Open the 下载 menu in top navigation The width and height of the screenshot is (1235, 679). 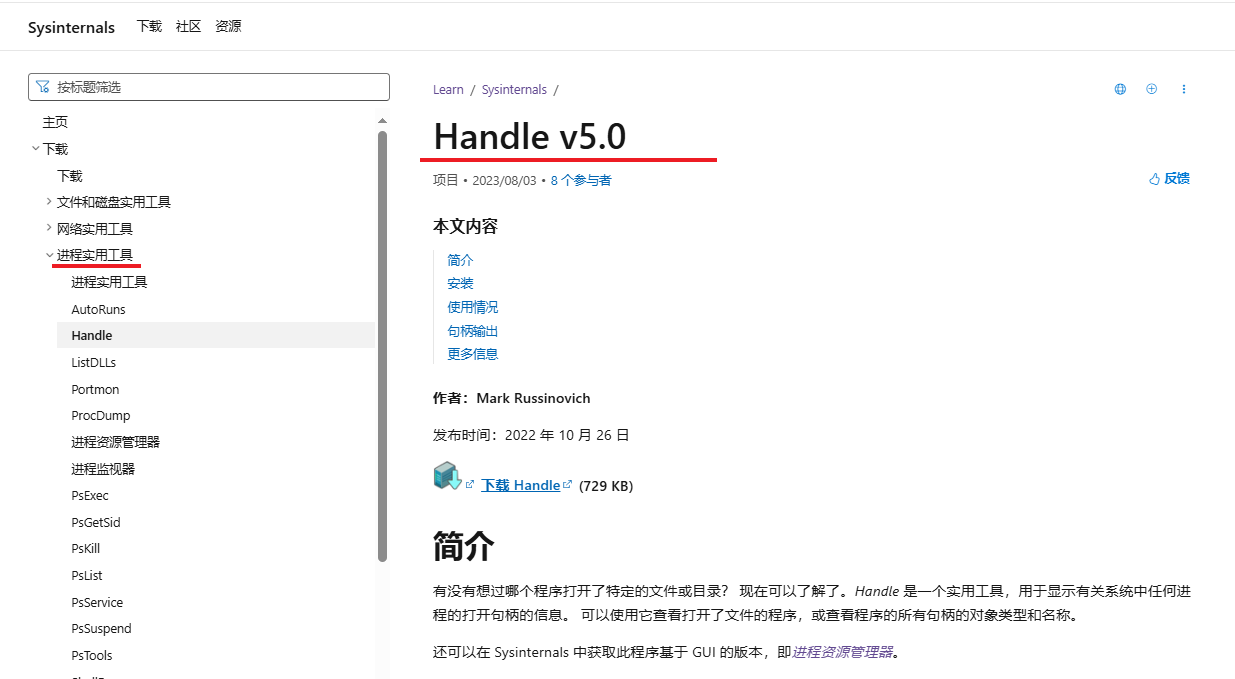coord(149,26)
